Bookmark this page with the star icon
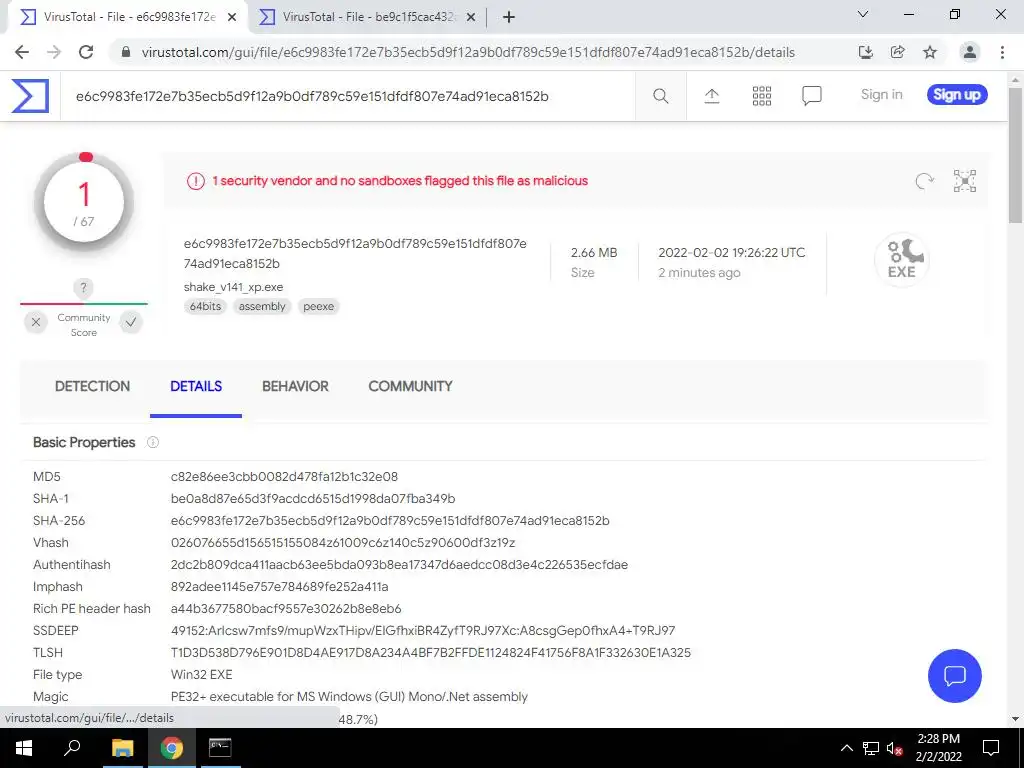 930,52
